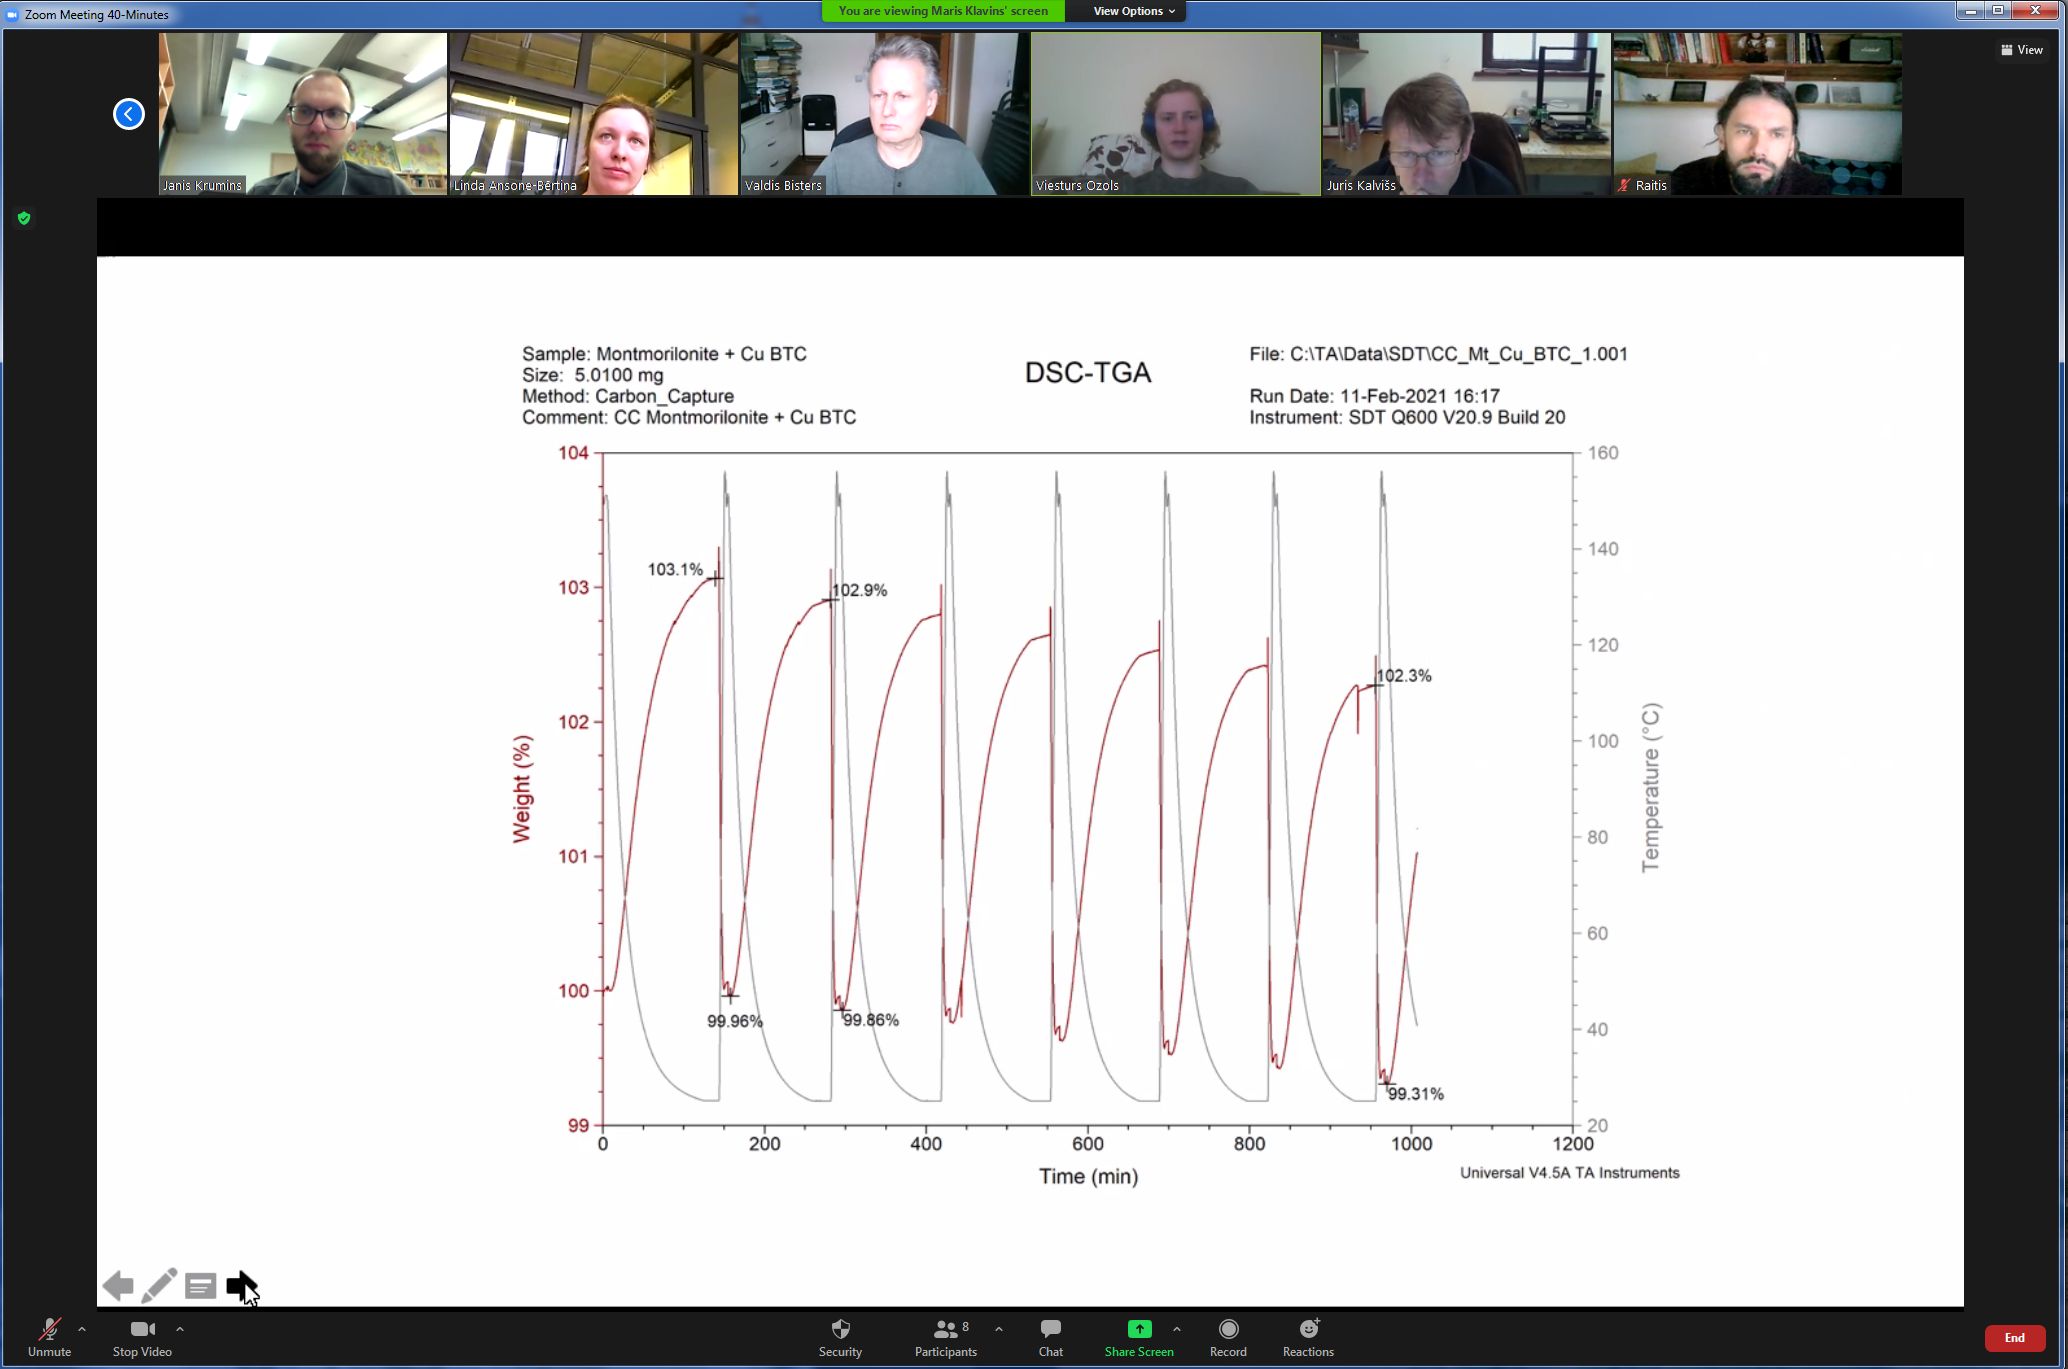This screenshot has height=1369, width=2068.
Task: Click the green encryption shield icon
Action: coord(24,218)
